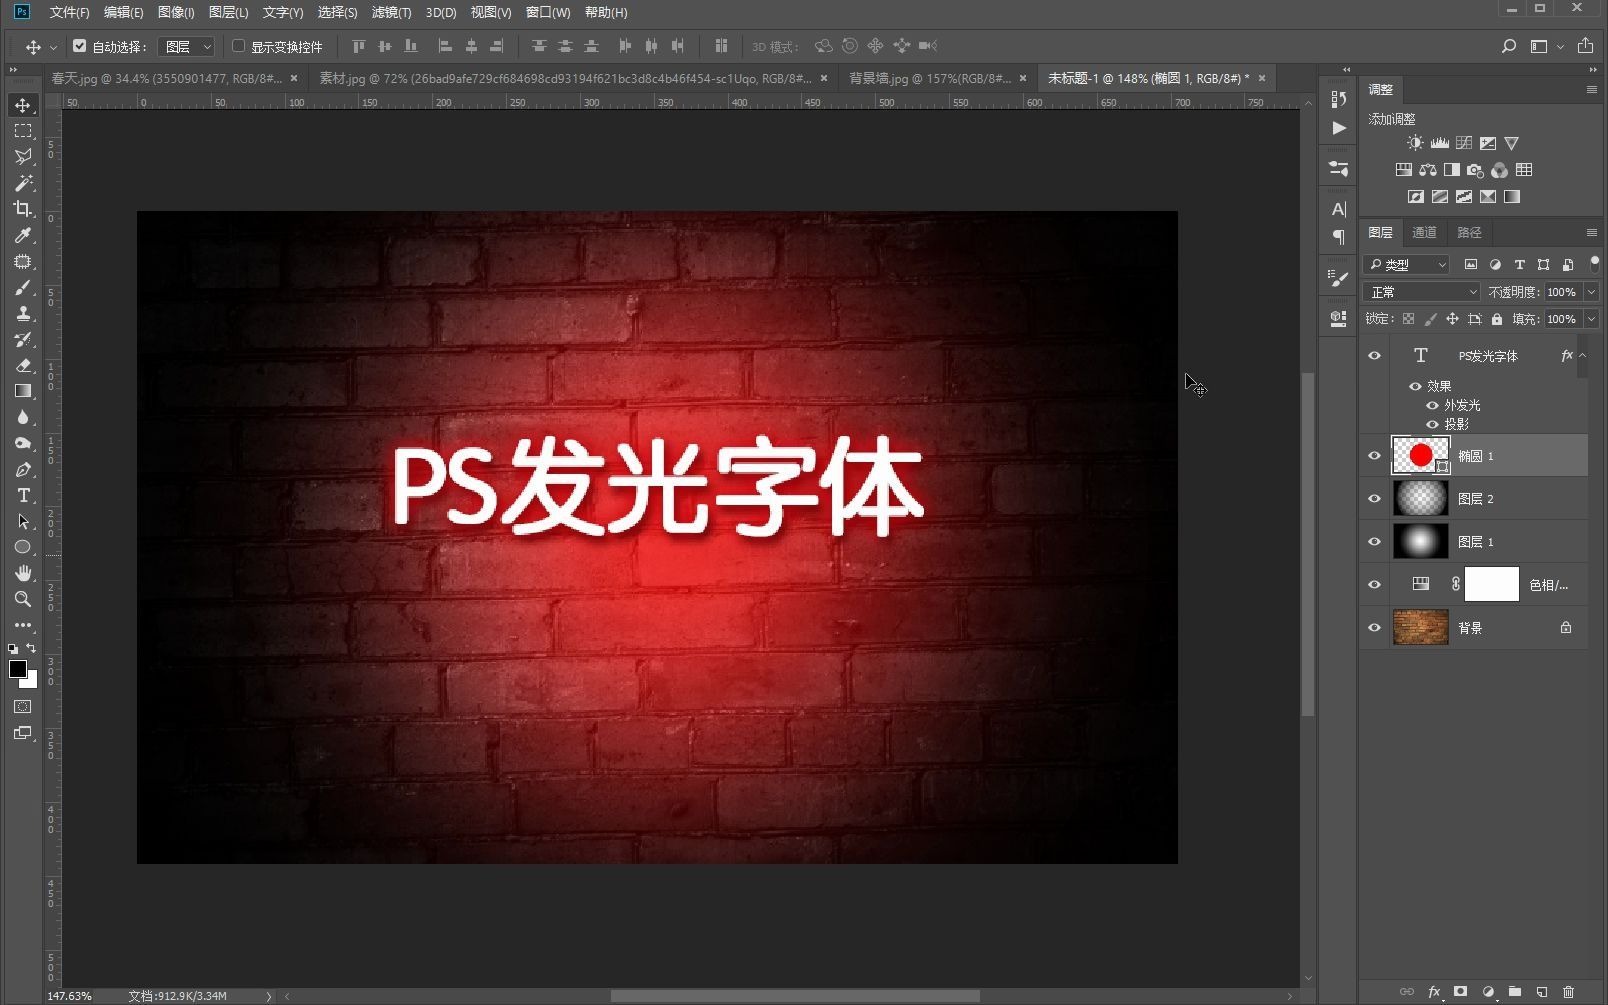Screen dimensions: 1608x1005
Task: Collapse the PS发光字体 layer effects list
Action: pos(1584,355)
